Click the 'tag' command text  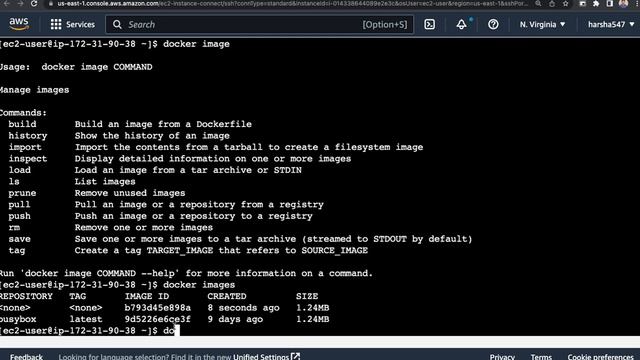17,250
